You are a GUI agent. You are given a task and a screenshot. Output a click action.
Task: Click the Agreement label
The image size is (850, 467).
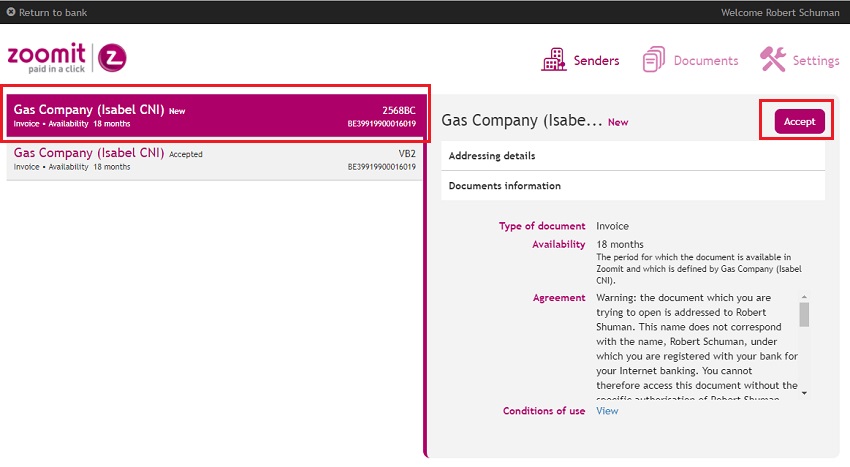point(559,298)
